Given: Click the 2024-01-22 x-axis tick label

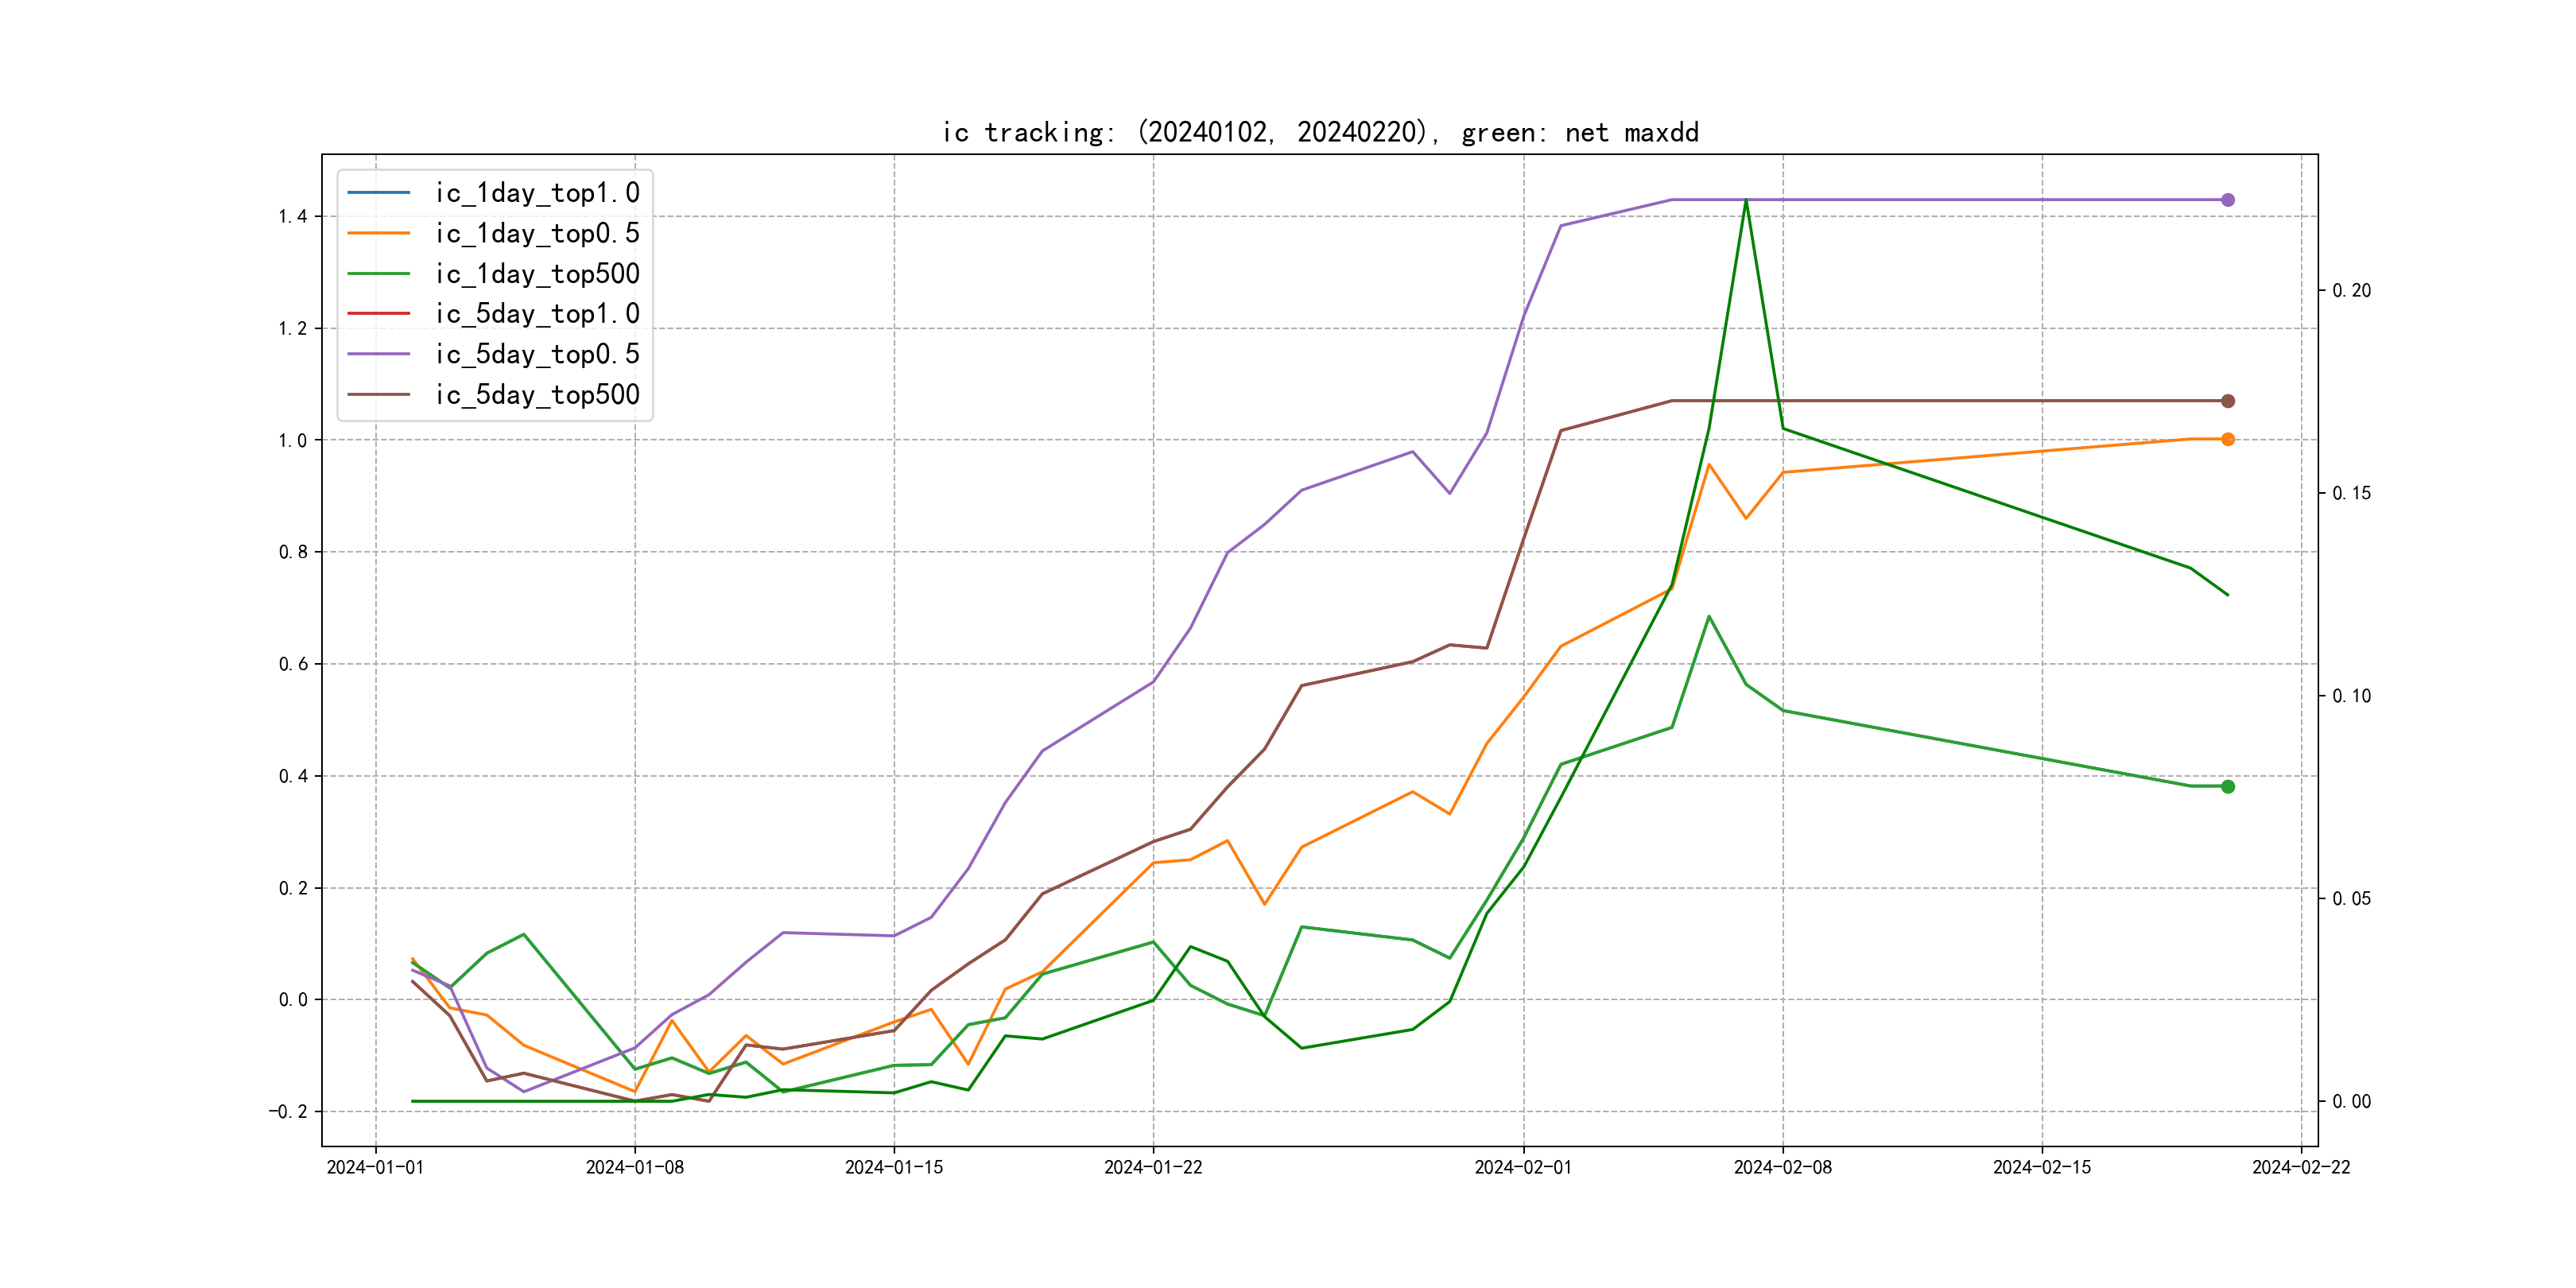Looking at the screenshot, I should [1153, 1167].
